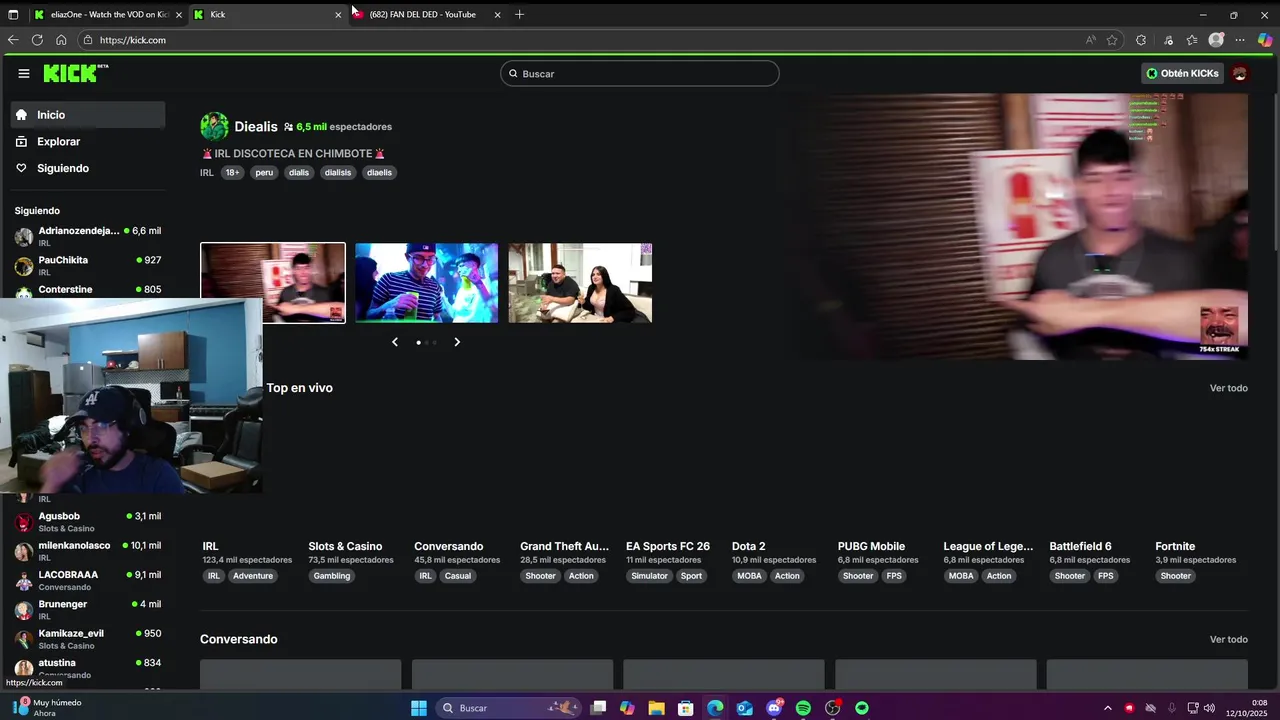Open the Favorites list icon in toolbar

1192,40
